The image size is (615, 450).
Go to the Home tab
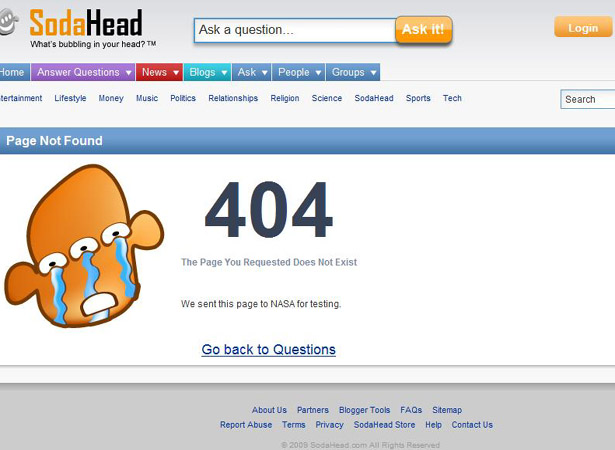[x=13, y=72]
